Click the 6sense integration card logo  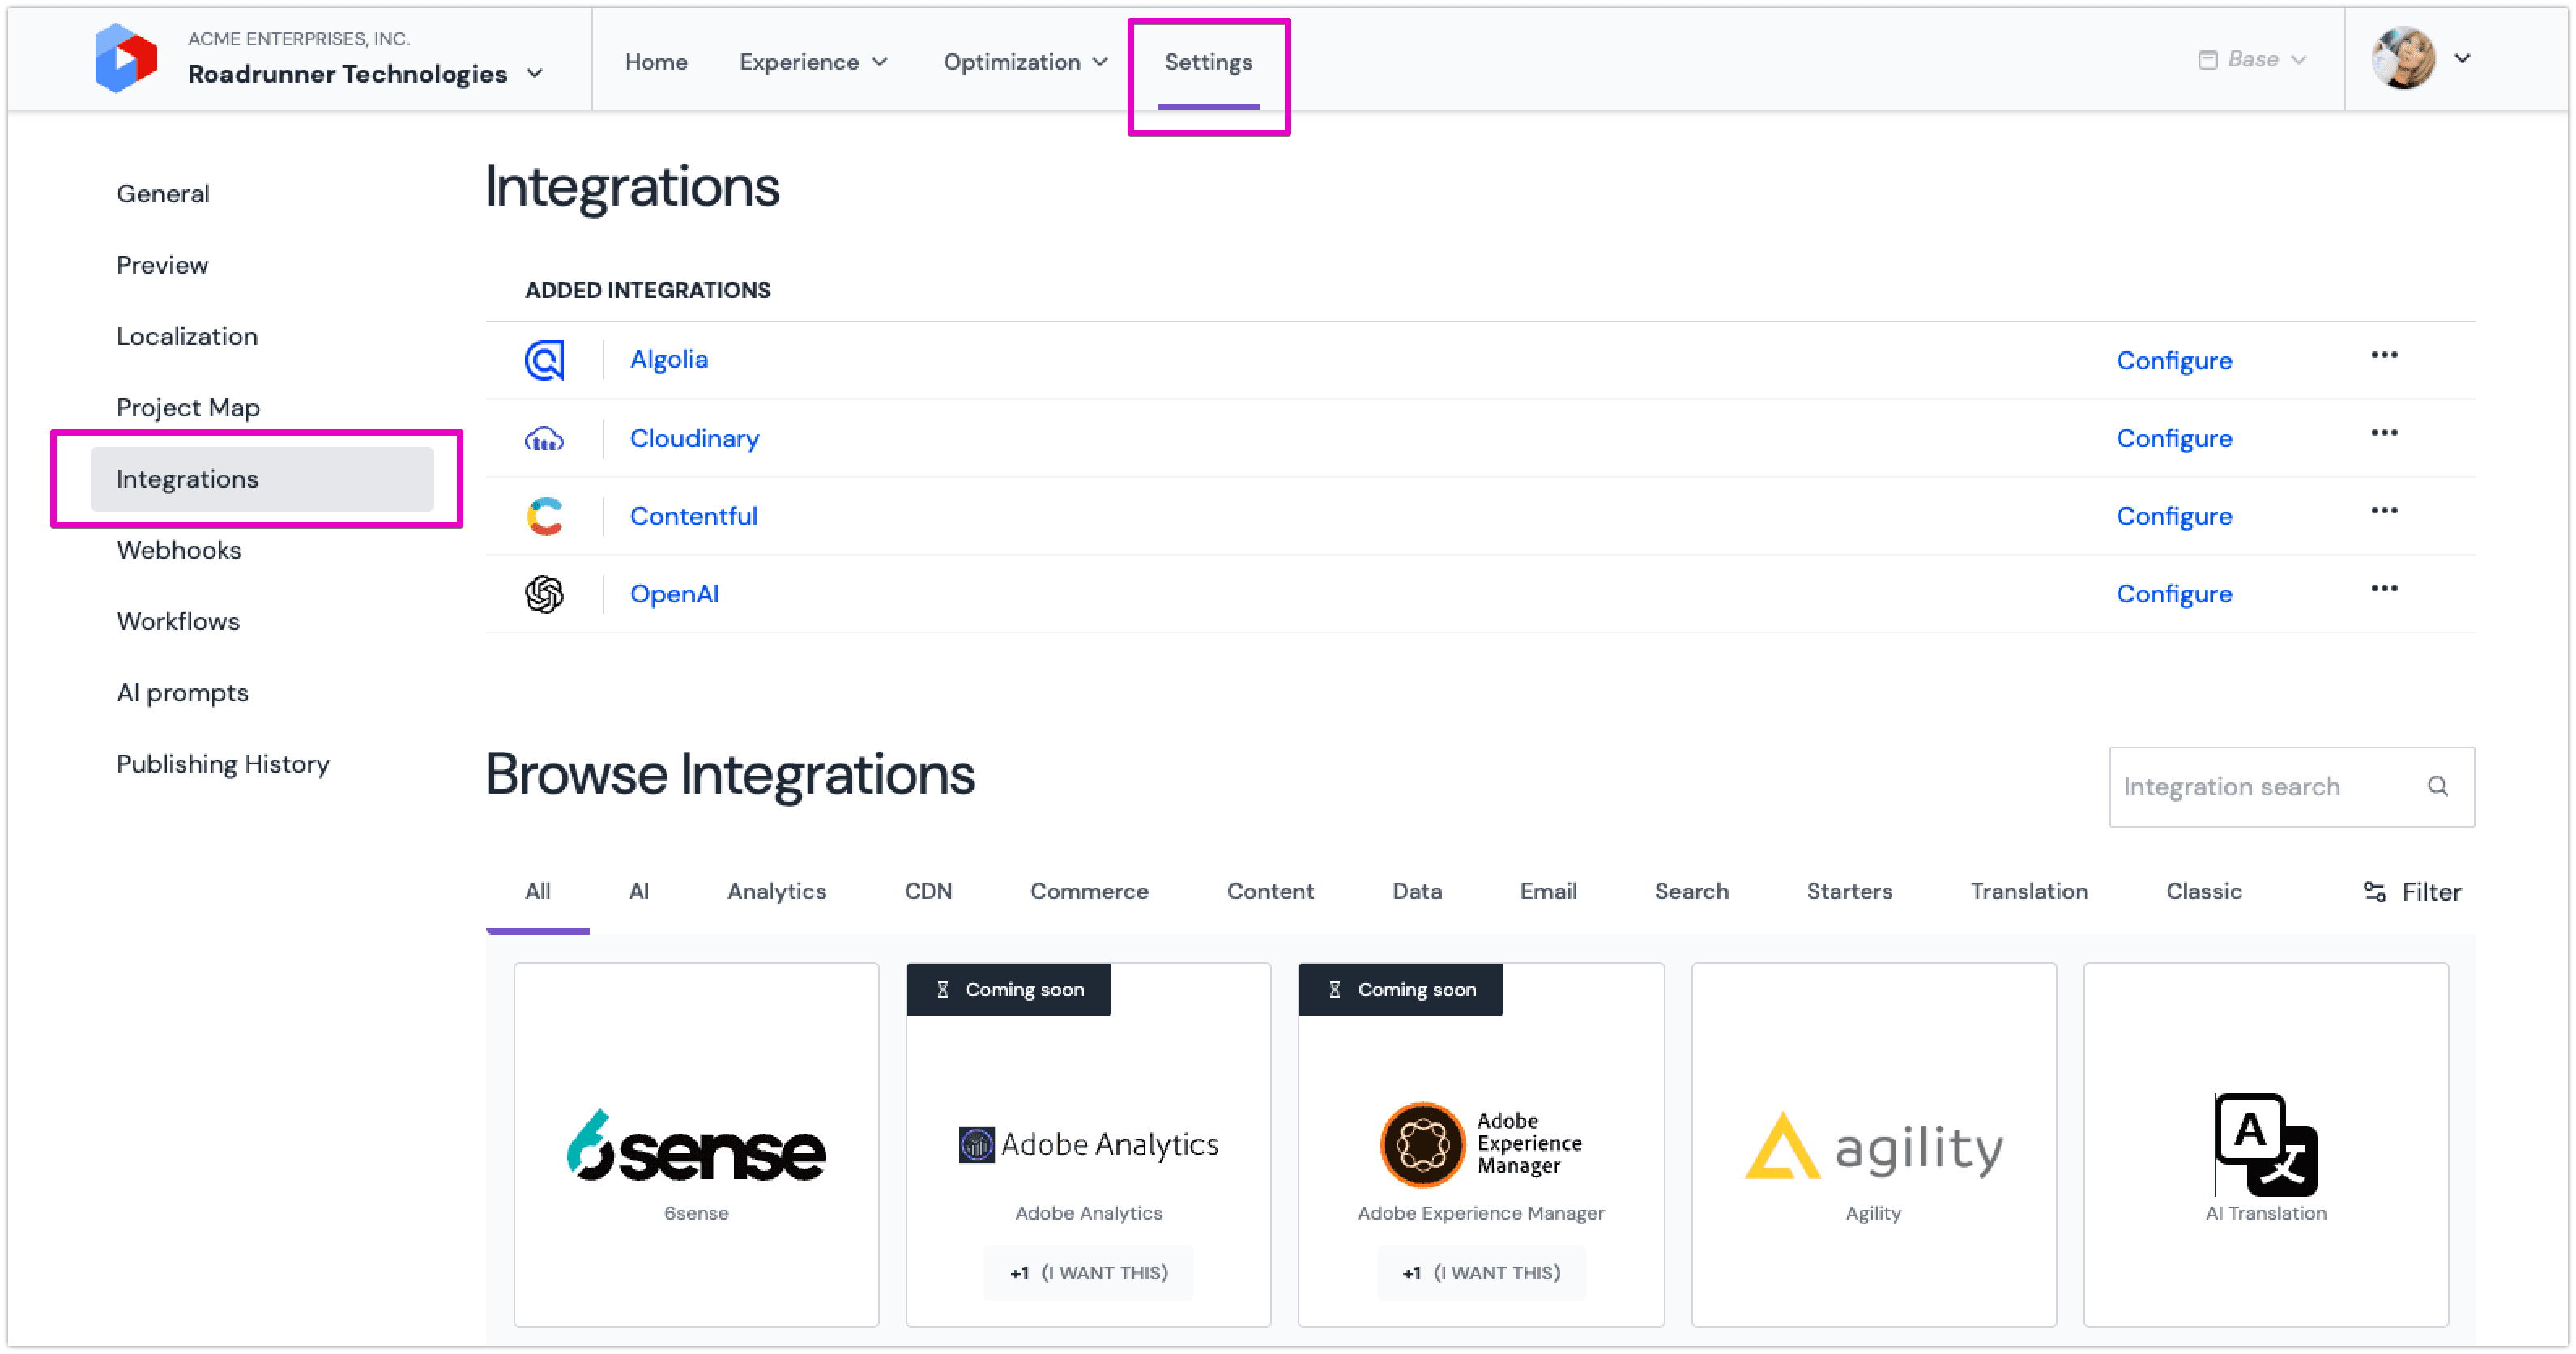[x=696, y=1150]
